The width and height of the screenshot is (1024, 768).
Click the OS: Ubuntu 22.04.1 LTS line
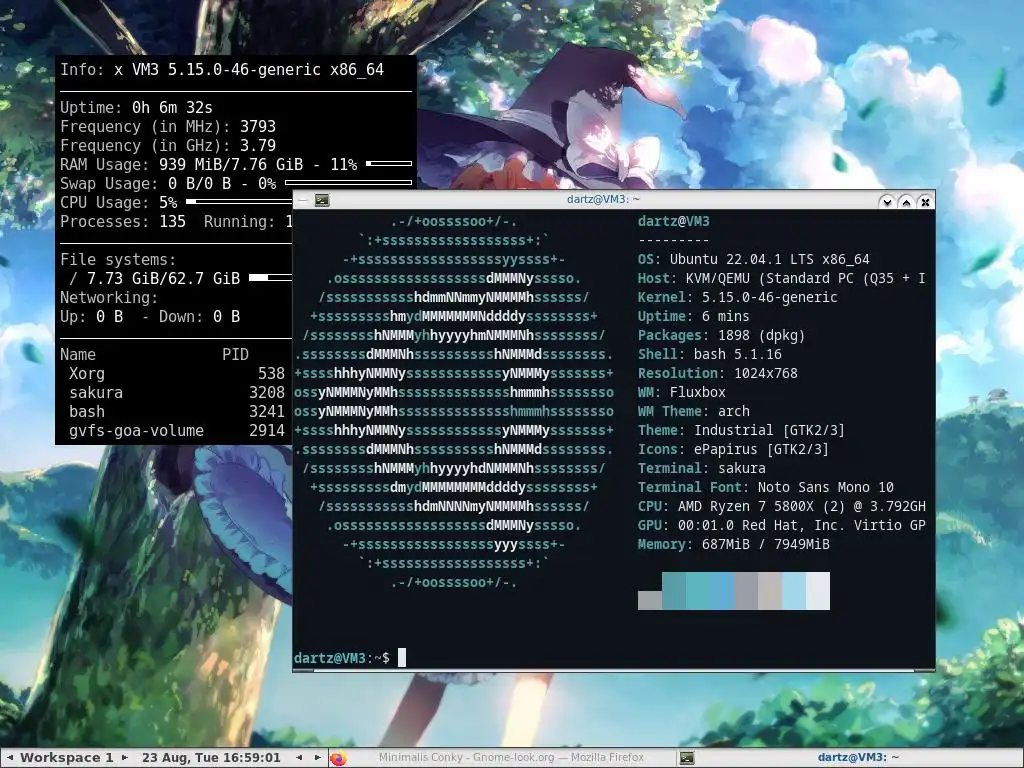click(754, 259)
